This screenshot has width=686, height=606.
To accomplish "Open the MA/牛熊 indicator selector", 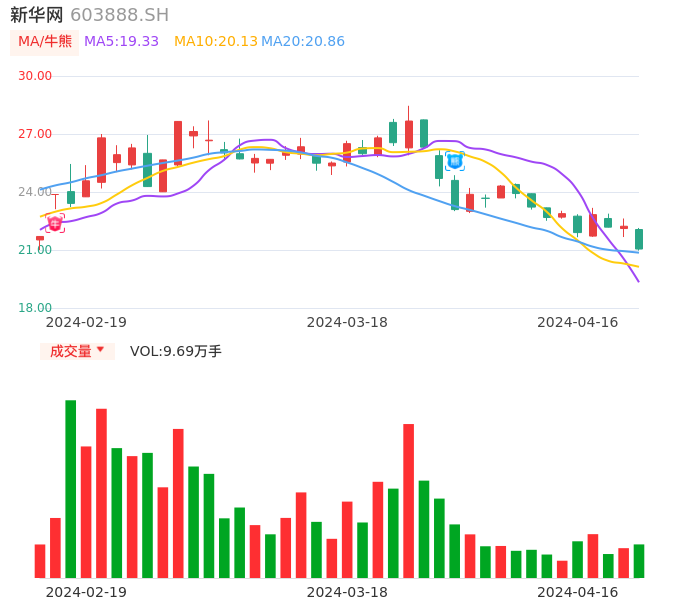I will pyautogui.click(x=45, y=41).
